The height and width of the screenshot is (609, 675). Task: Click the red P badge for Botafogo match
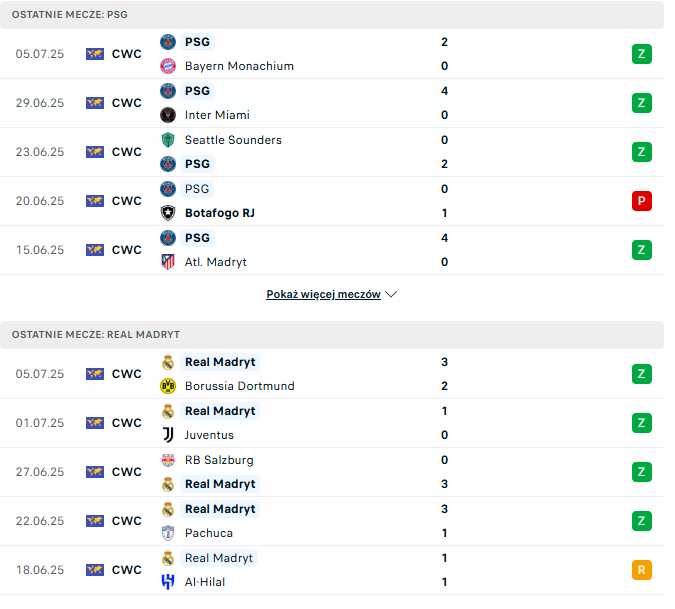pos(641,201)
